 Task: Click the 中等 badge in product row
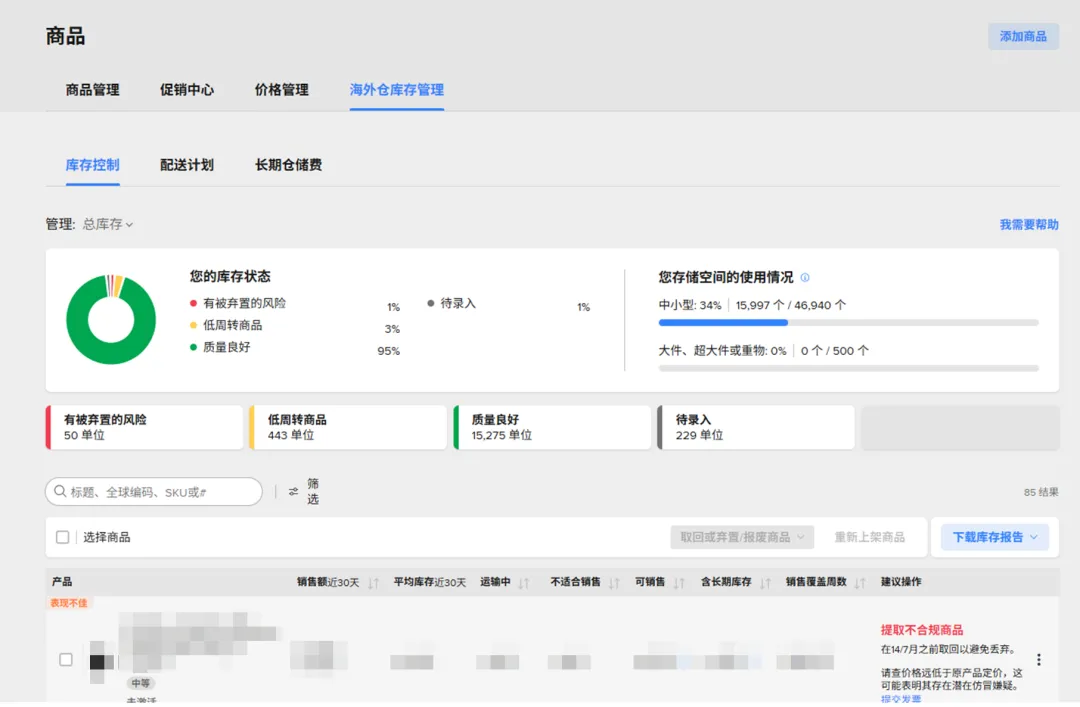coord(141,683)
